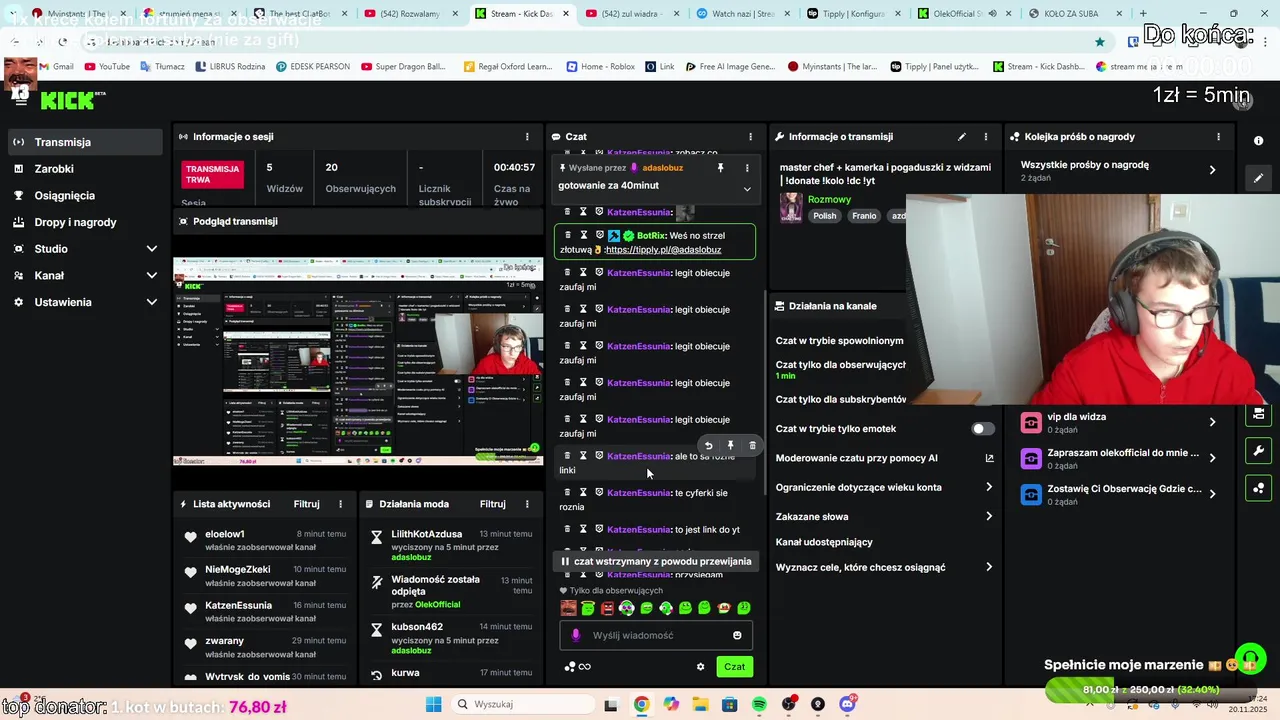Expand the Ustawienia sidebar section

[83, 302]
